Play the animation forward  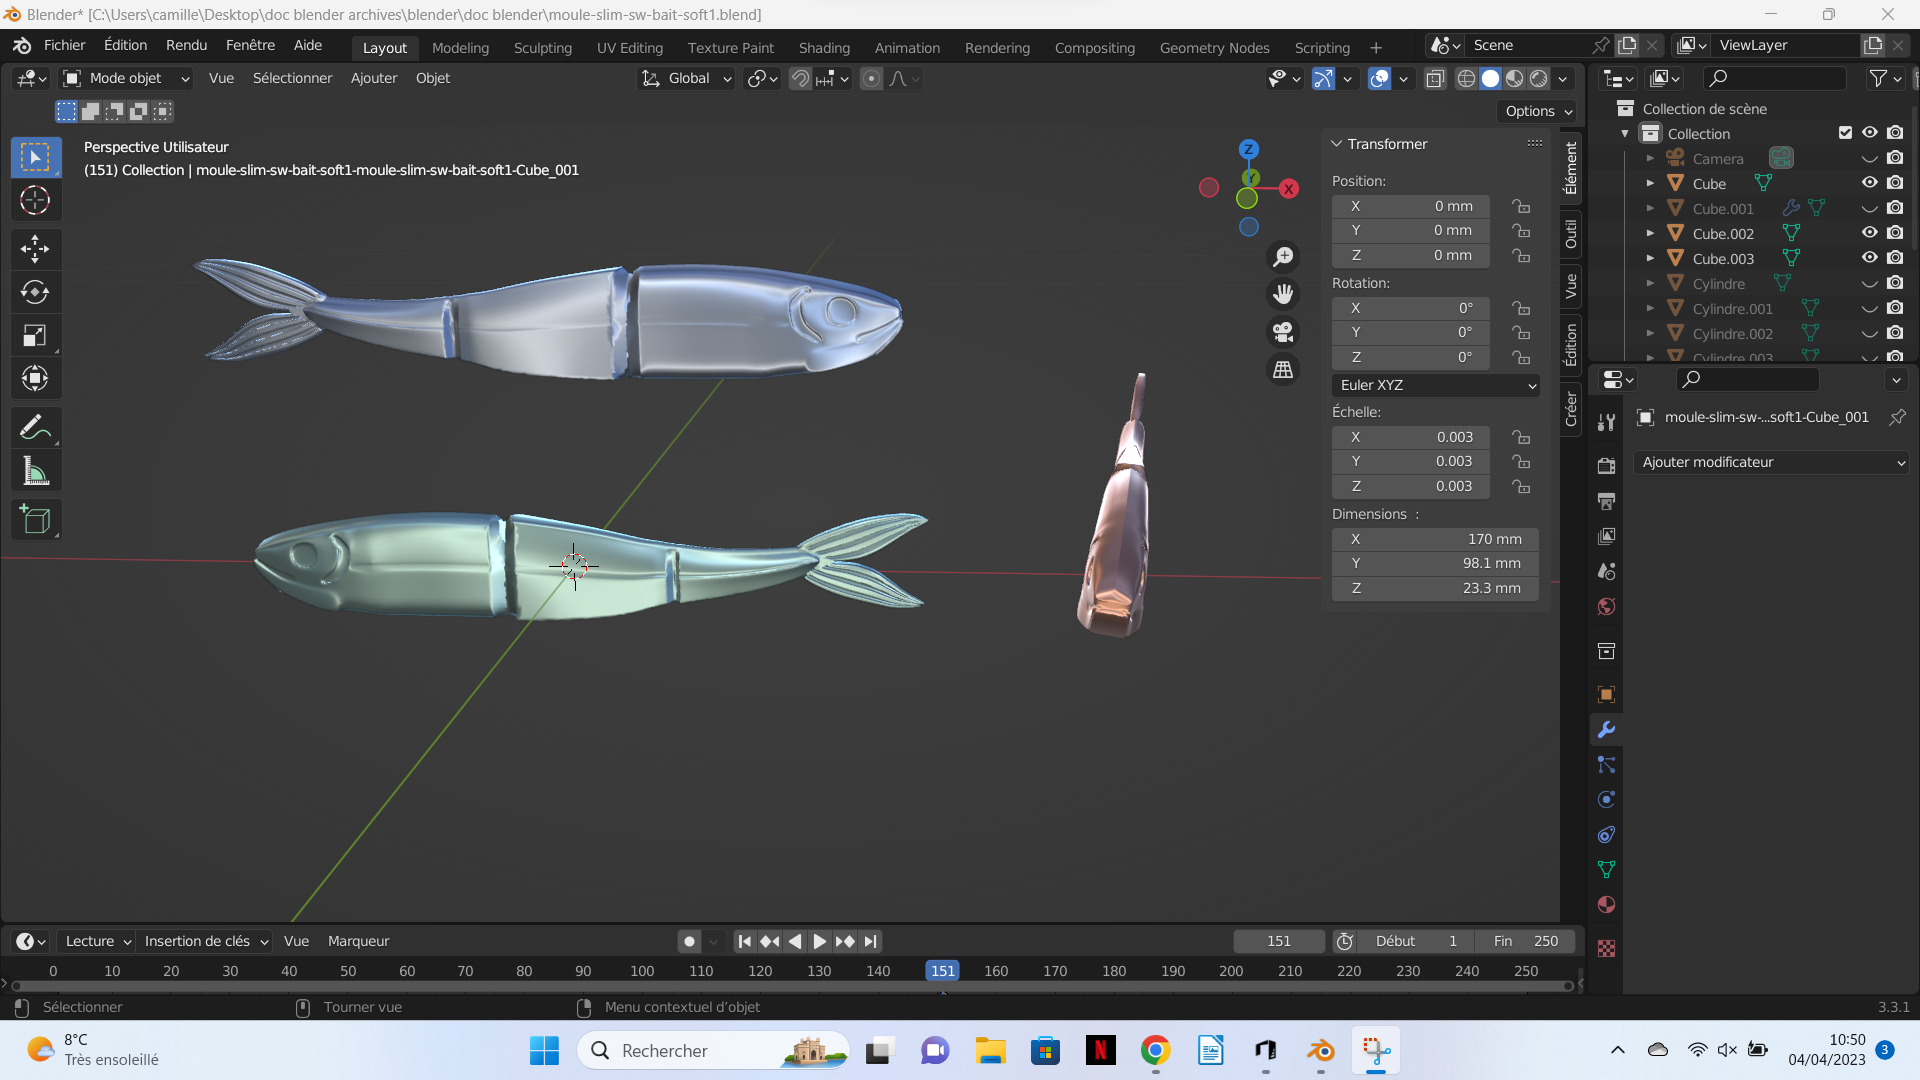[x=819, y=941]
